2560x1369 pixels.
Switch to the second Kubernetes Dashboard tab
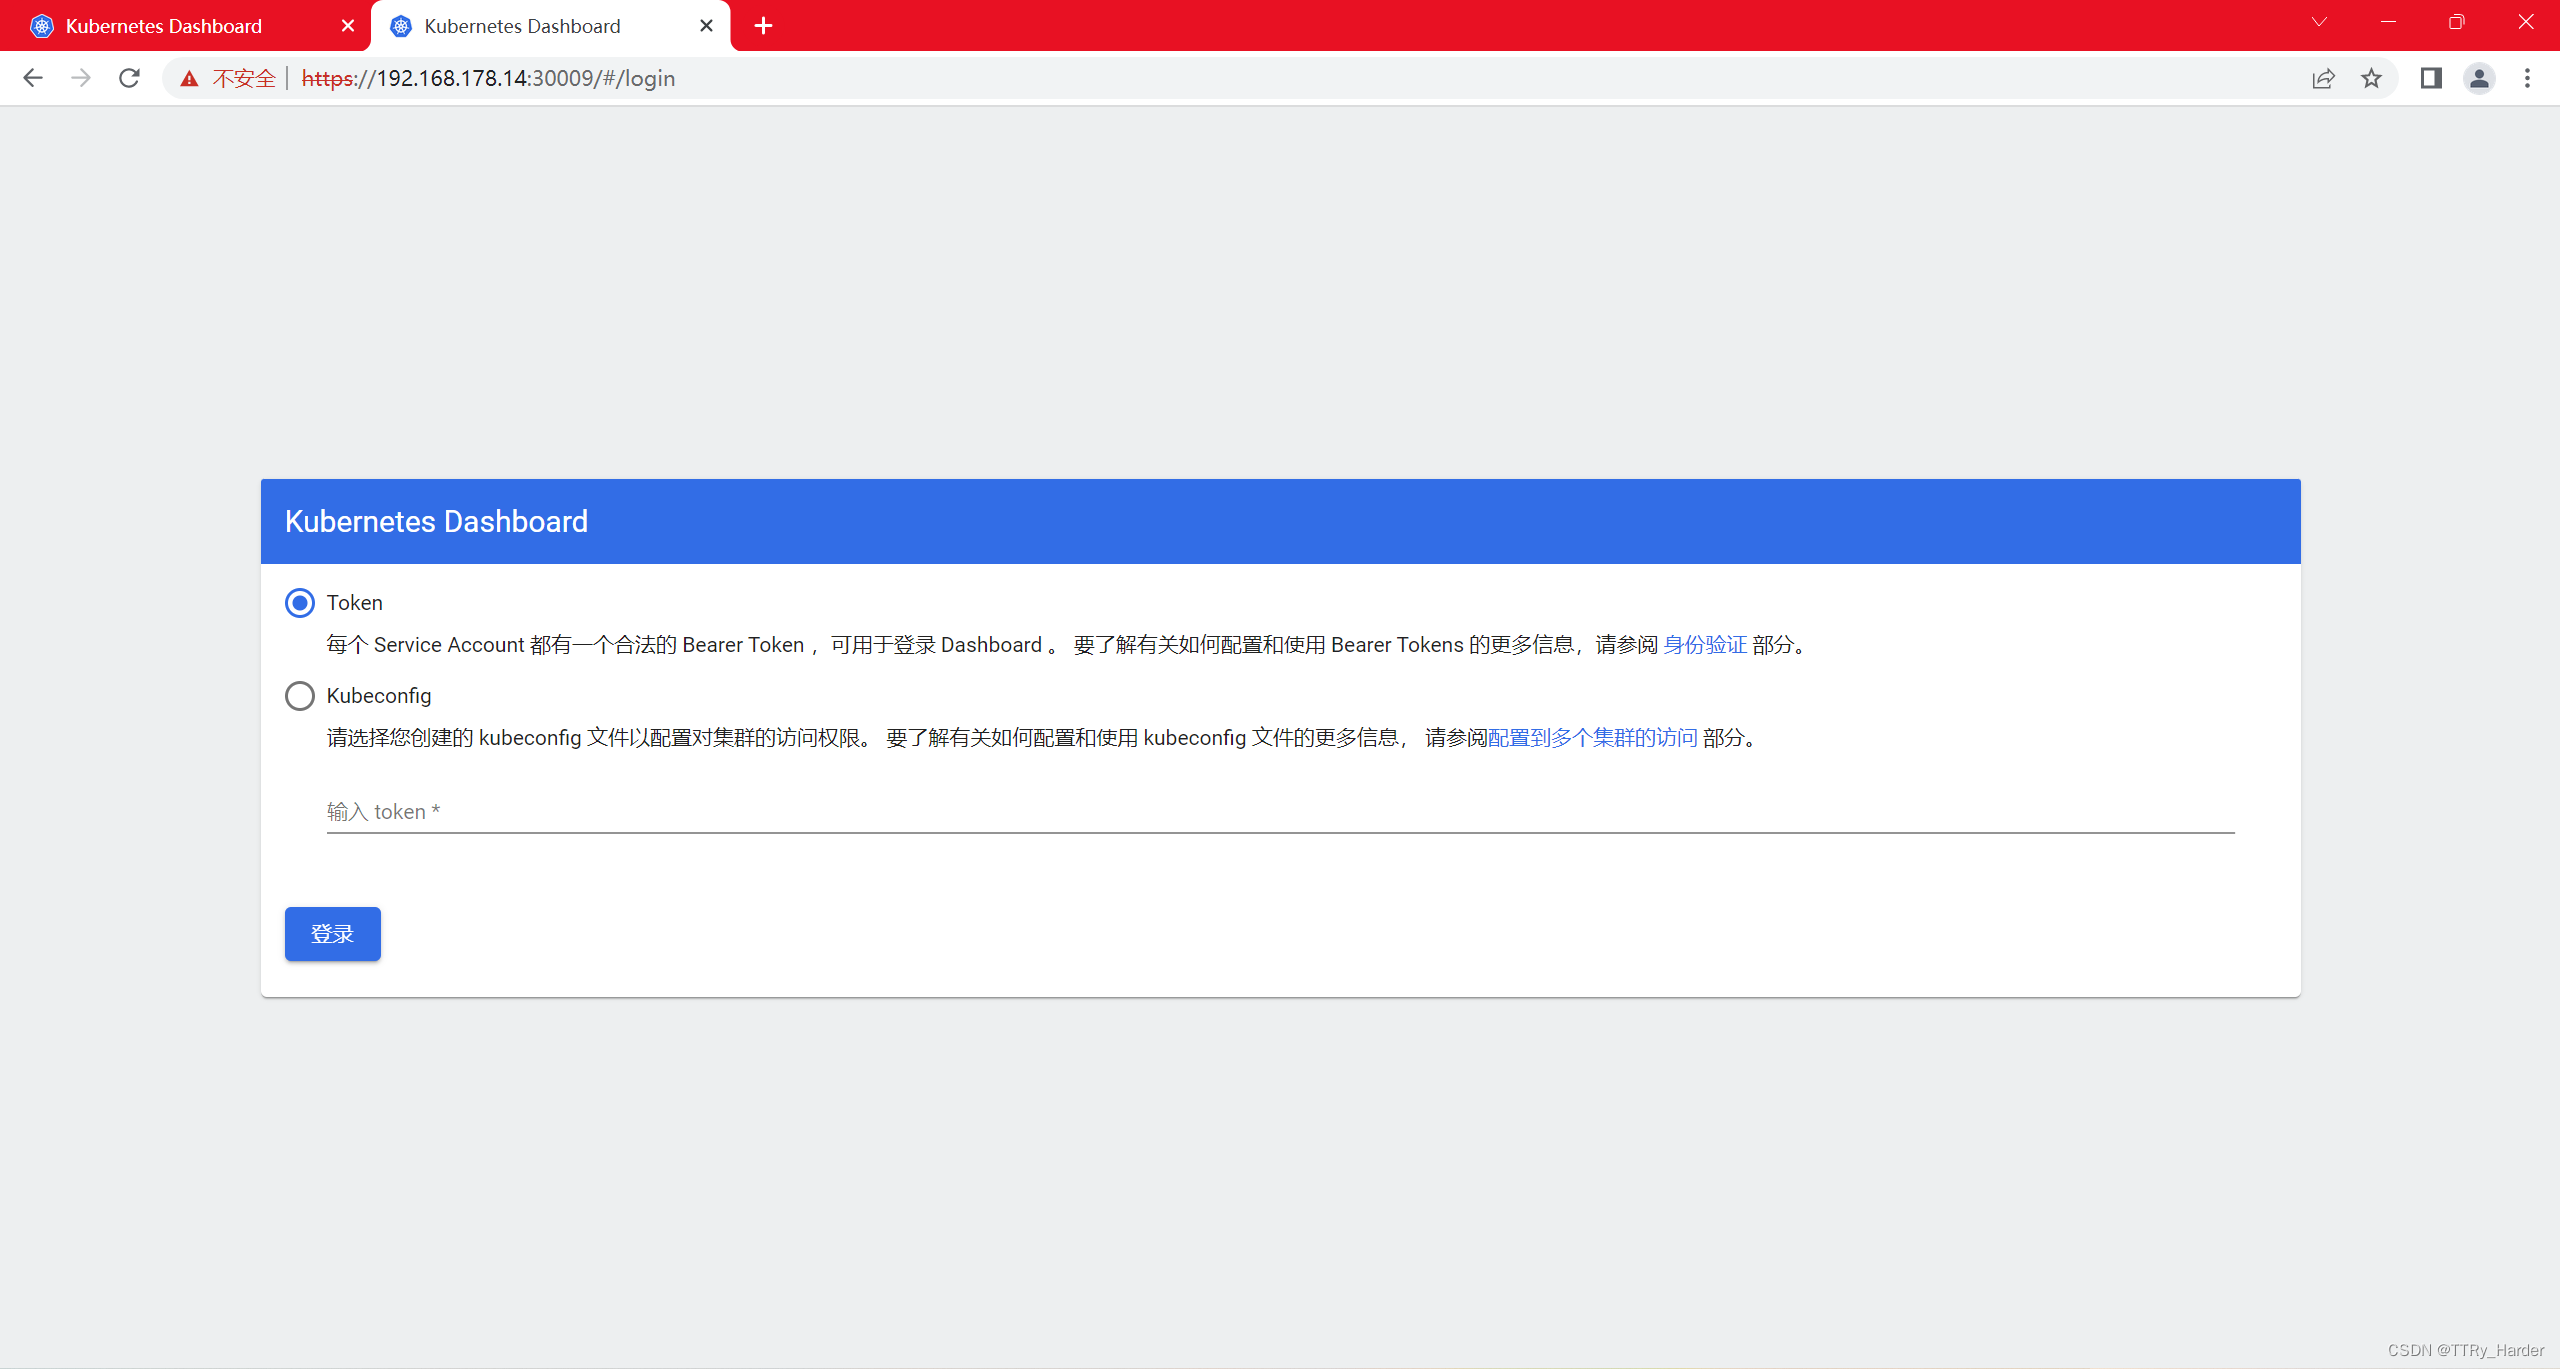point(522,25)
